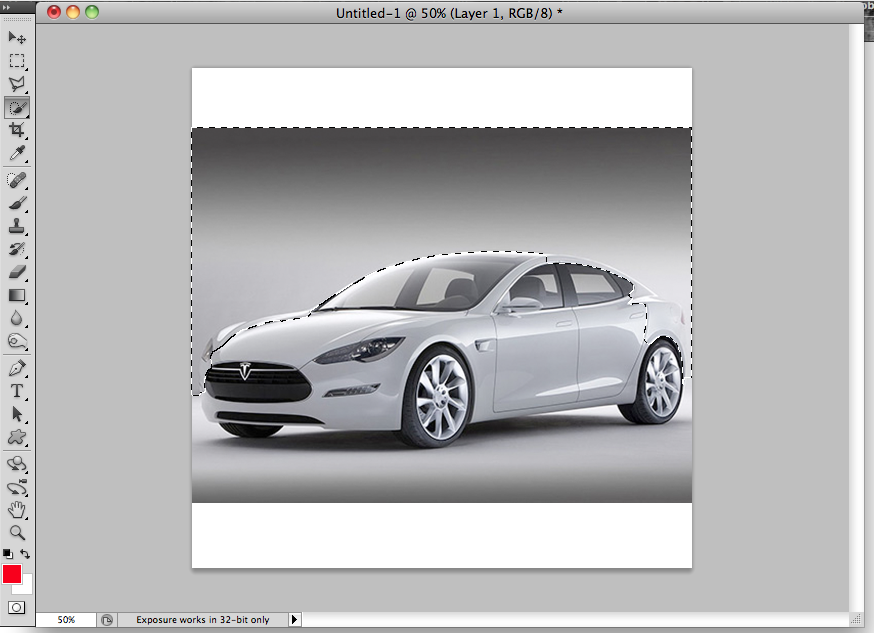Select the 3D Rotate tool
The height and width of the screenshot is (633, 874).
pos(17,464)
